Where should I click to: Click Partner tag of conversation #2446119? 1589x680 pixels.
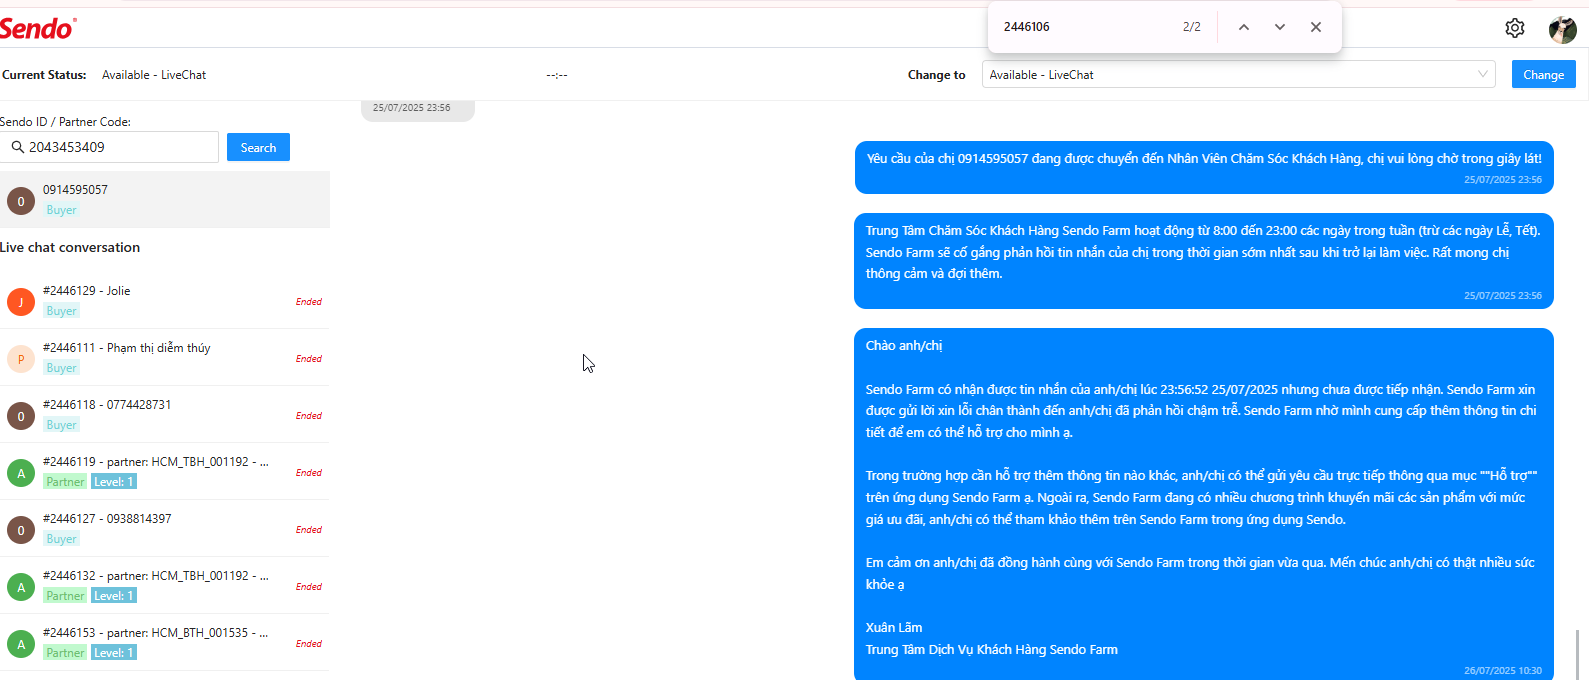(65, 482)
